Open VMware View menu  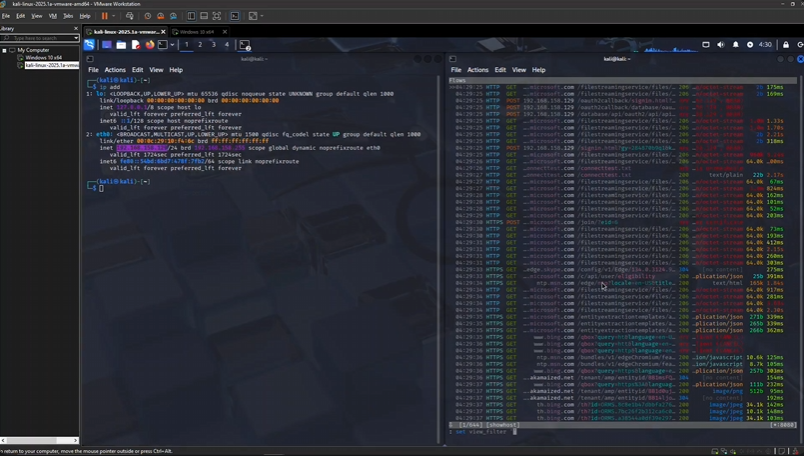[37, 16]
